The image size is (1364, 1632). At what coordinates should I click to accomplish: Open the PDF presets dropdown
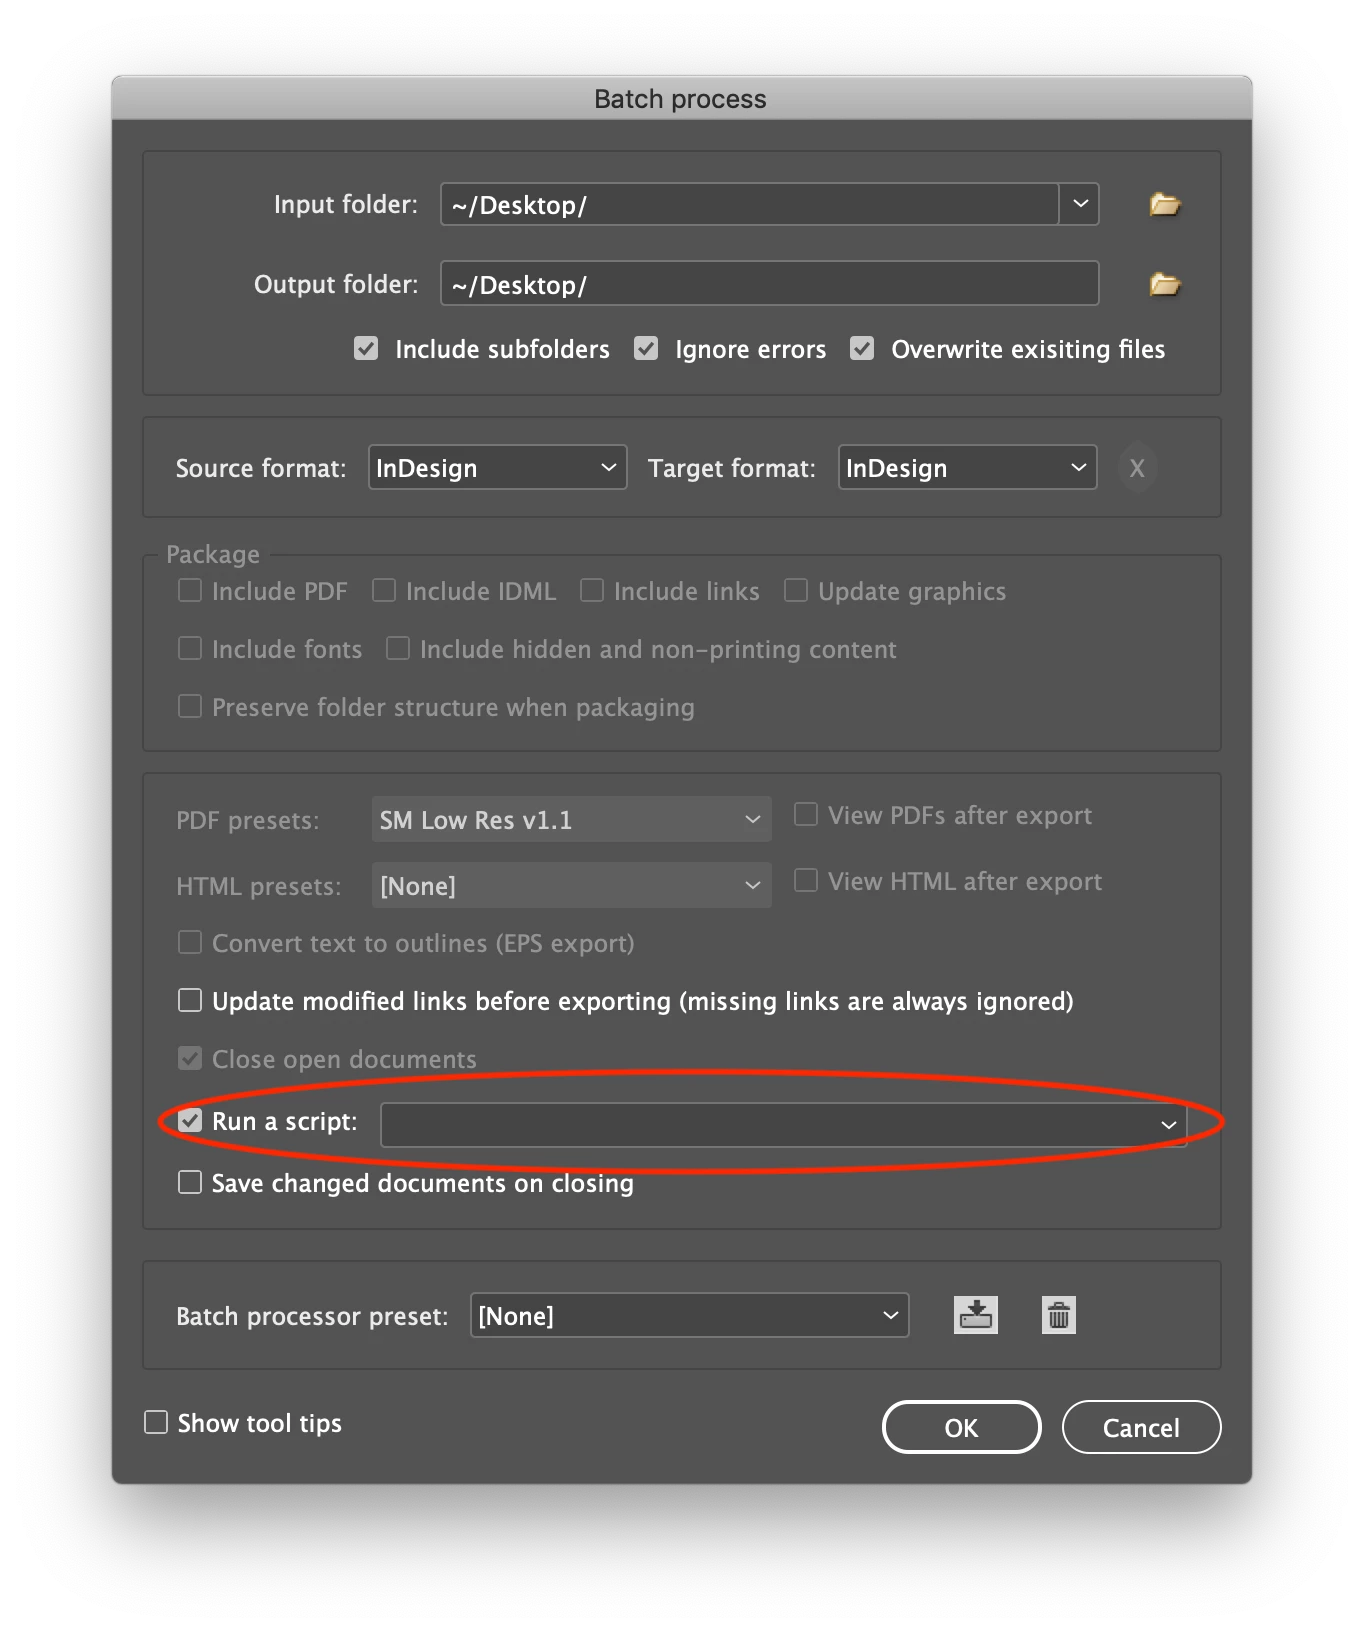[x=571, y=820]
